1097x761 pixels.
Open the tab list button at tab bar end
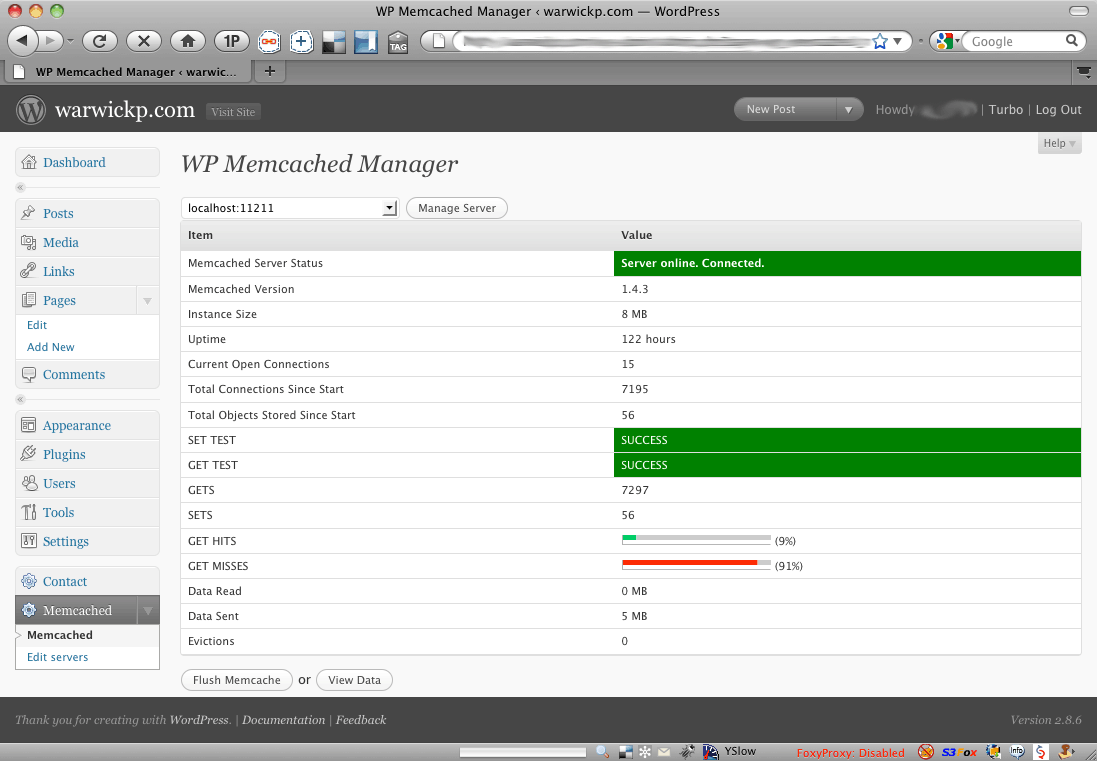pos(1084,71)
